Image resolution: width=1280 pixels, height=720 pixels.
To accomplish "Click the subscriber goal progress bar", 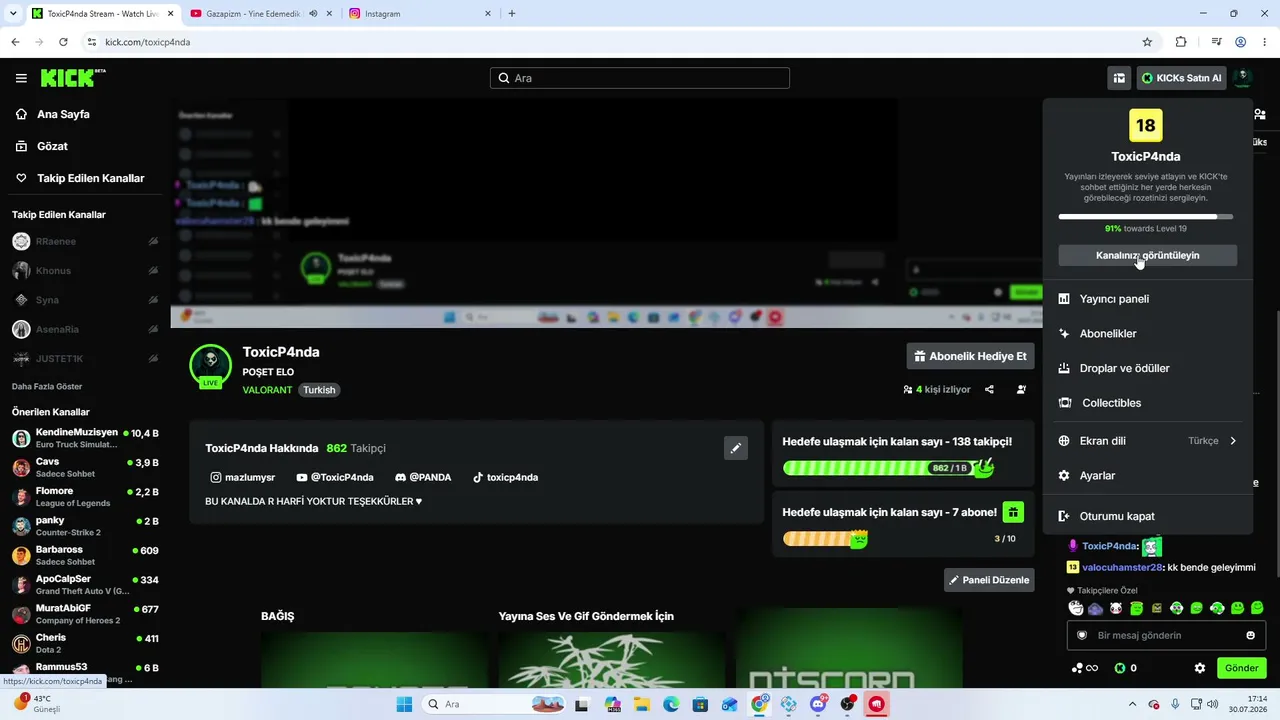I will pos(899,539).
